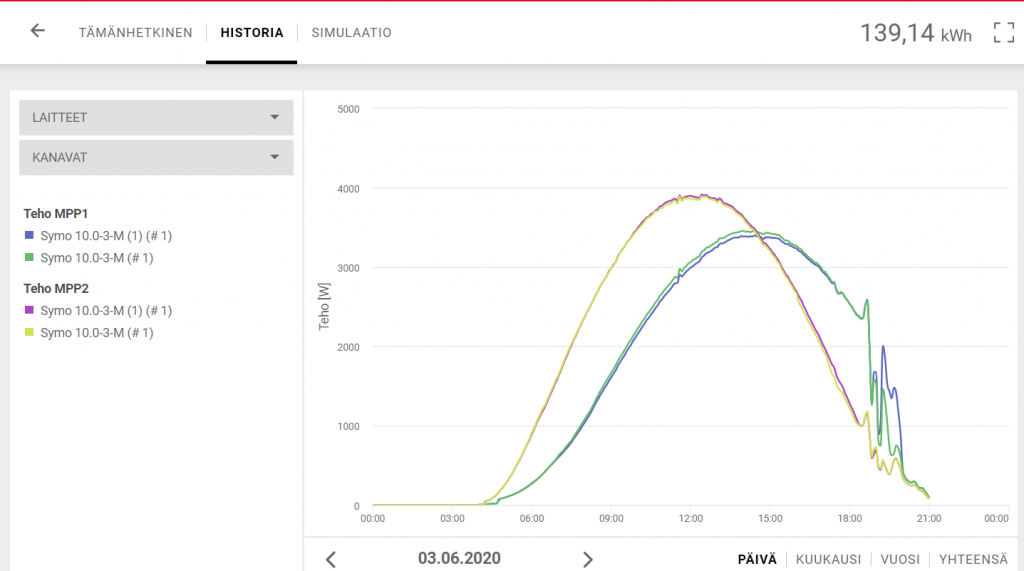Click the back arrow icon
Screen dimensions: 1024x571
[38, 31]
